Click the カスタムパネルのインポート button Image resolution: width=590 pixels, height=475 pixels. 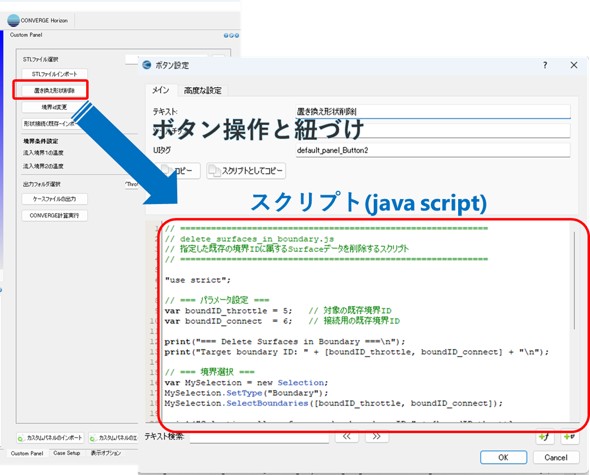pyautogui.click(x=50, y=438)
